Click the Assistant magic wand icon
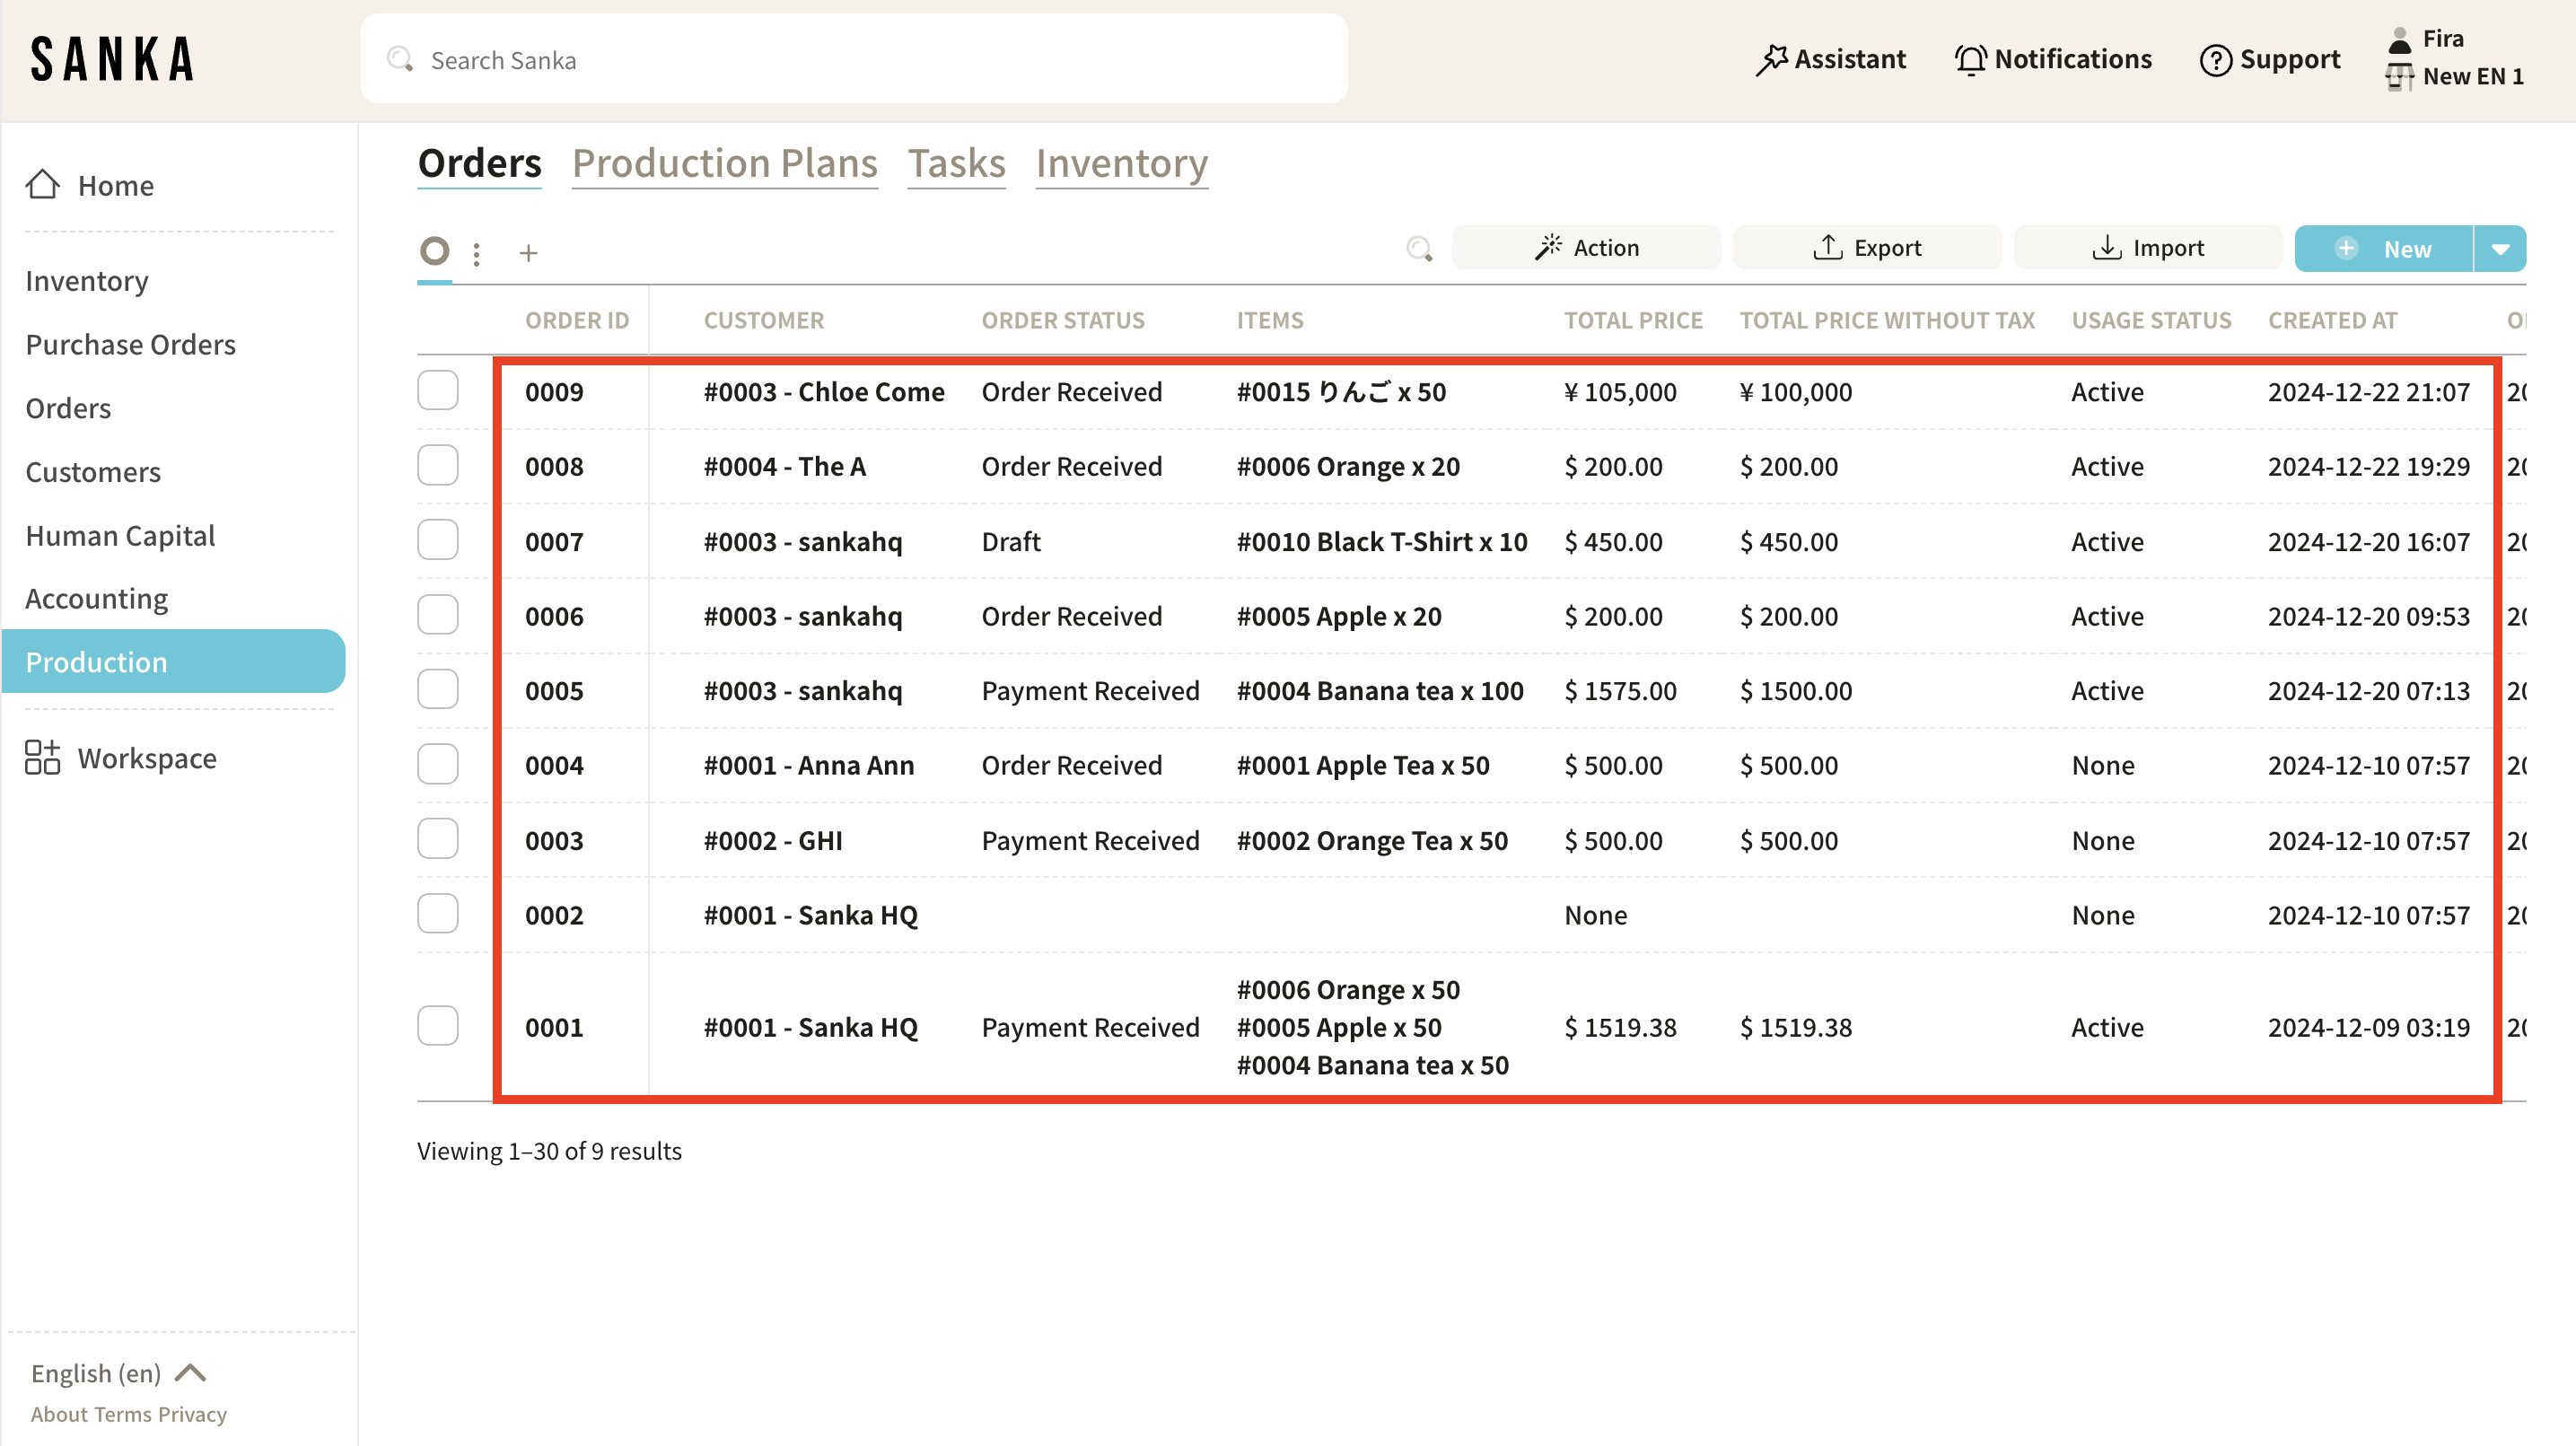The image size is (2576, 1446). tap(1771, 60)
